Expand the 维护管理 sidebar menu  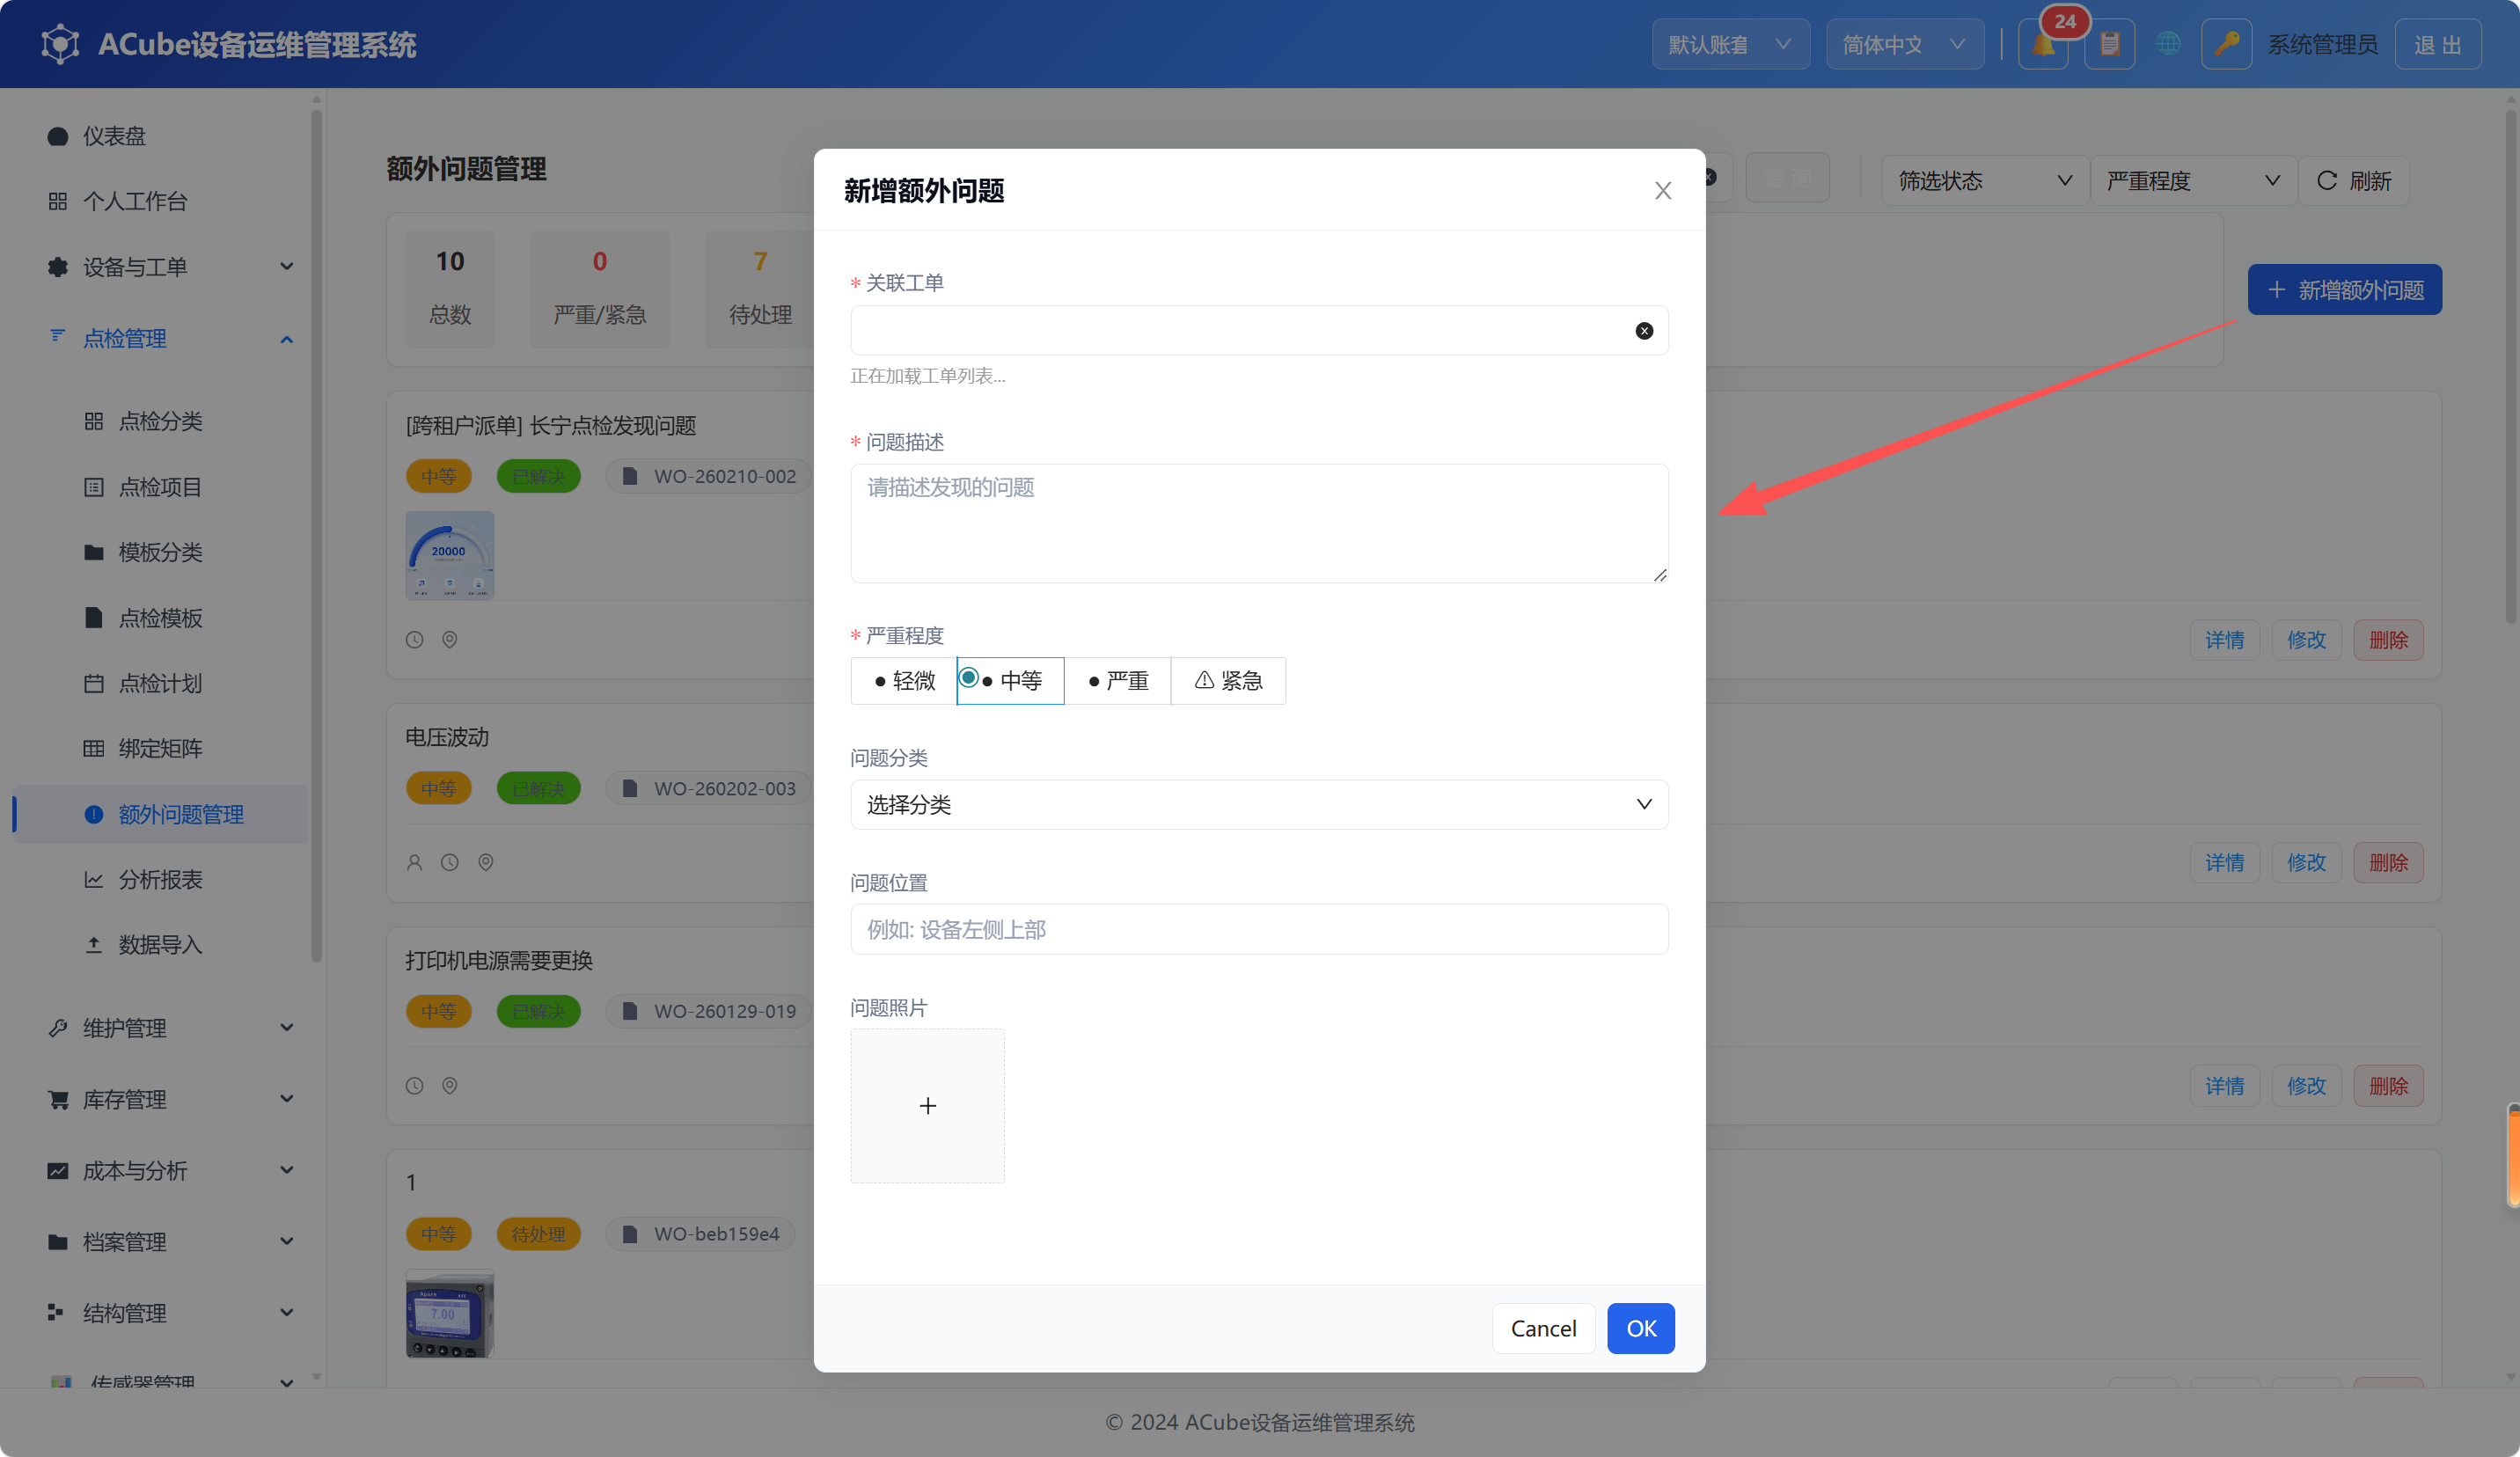170,1028
